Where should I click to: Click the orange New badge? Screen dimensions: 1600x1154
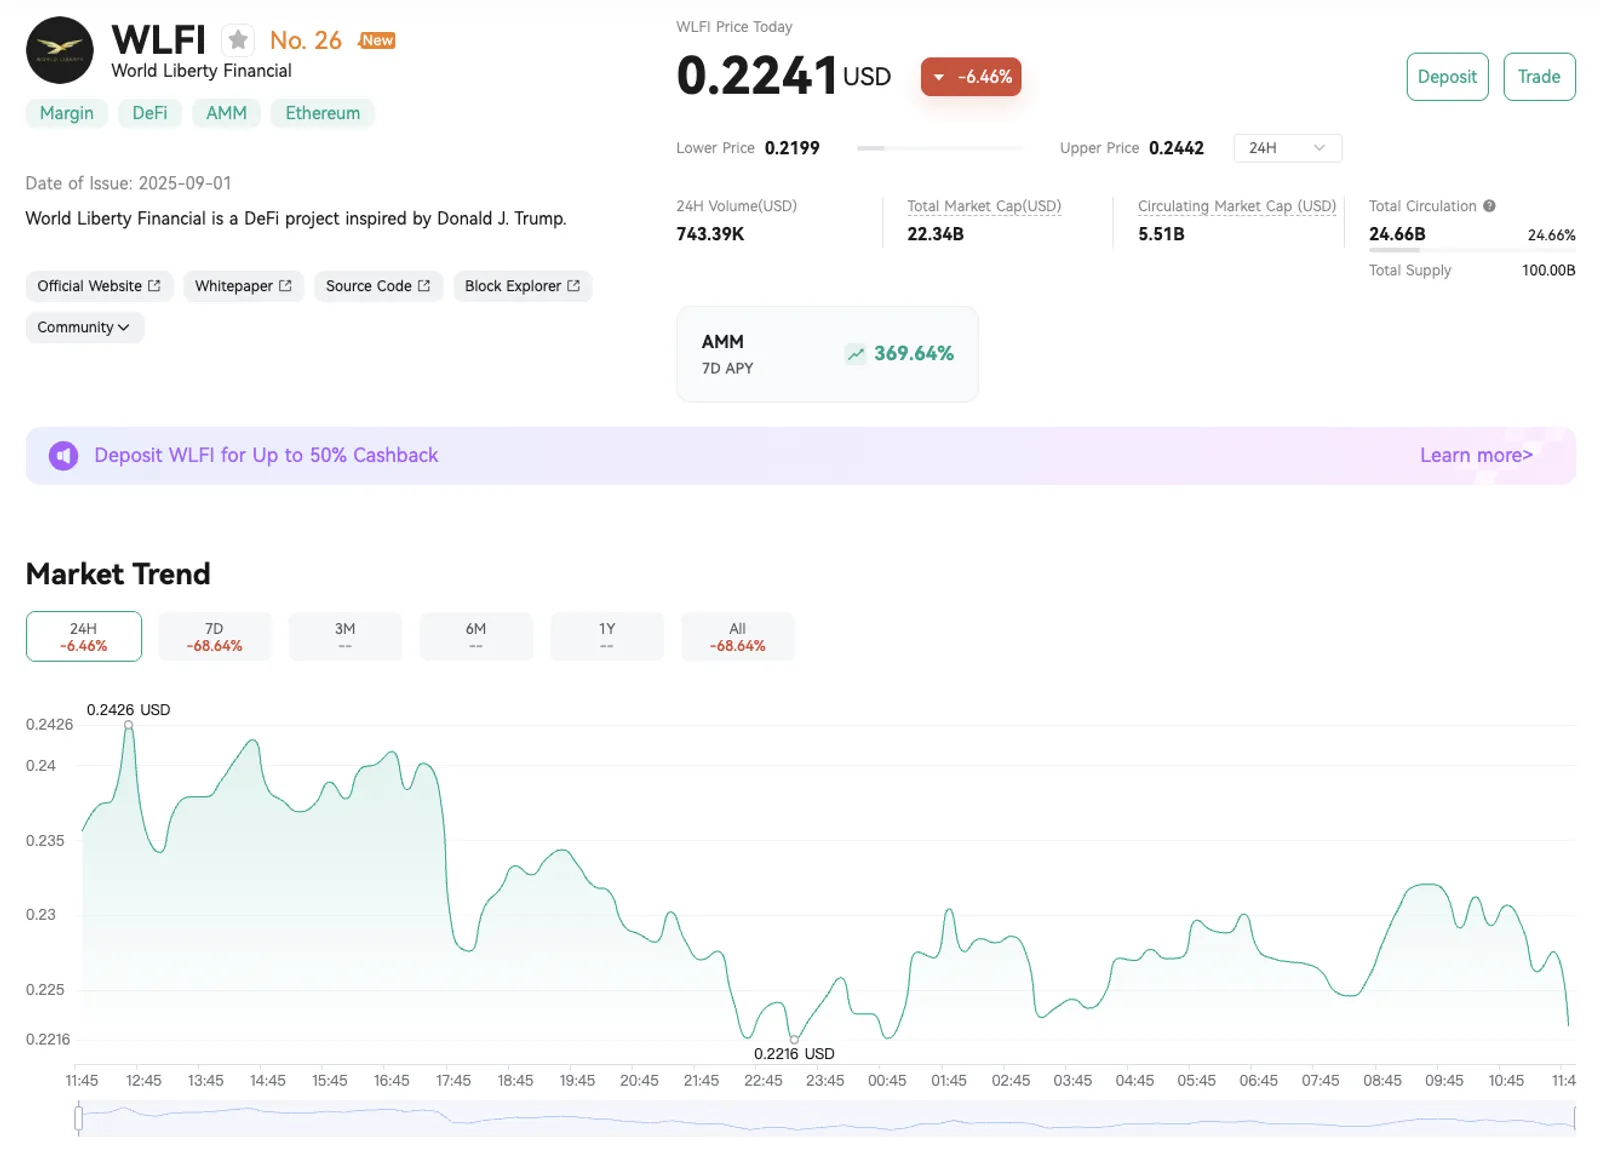coord(378,40)
